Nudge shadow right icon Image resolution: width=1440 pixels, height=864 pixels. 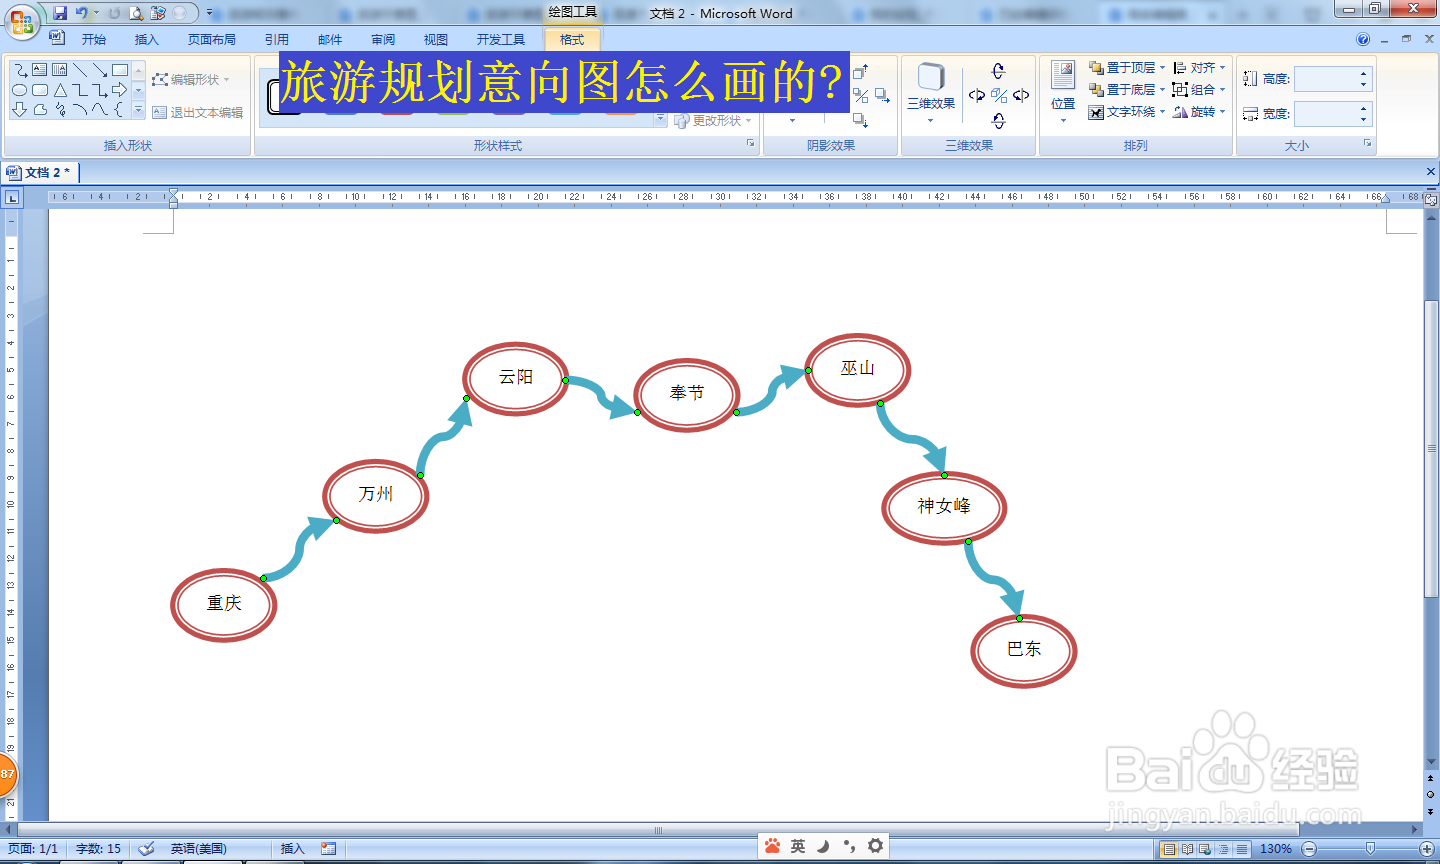pos(882,96)
